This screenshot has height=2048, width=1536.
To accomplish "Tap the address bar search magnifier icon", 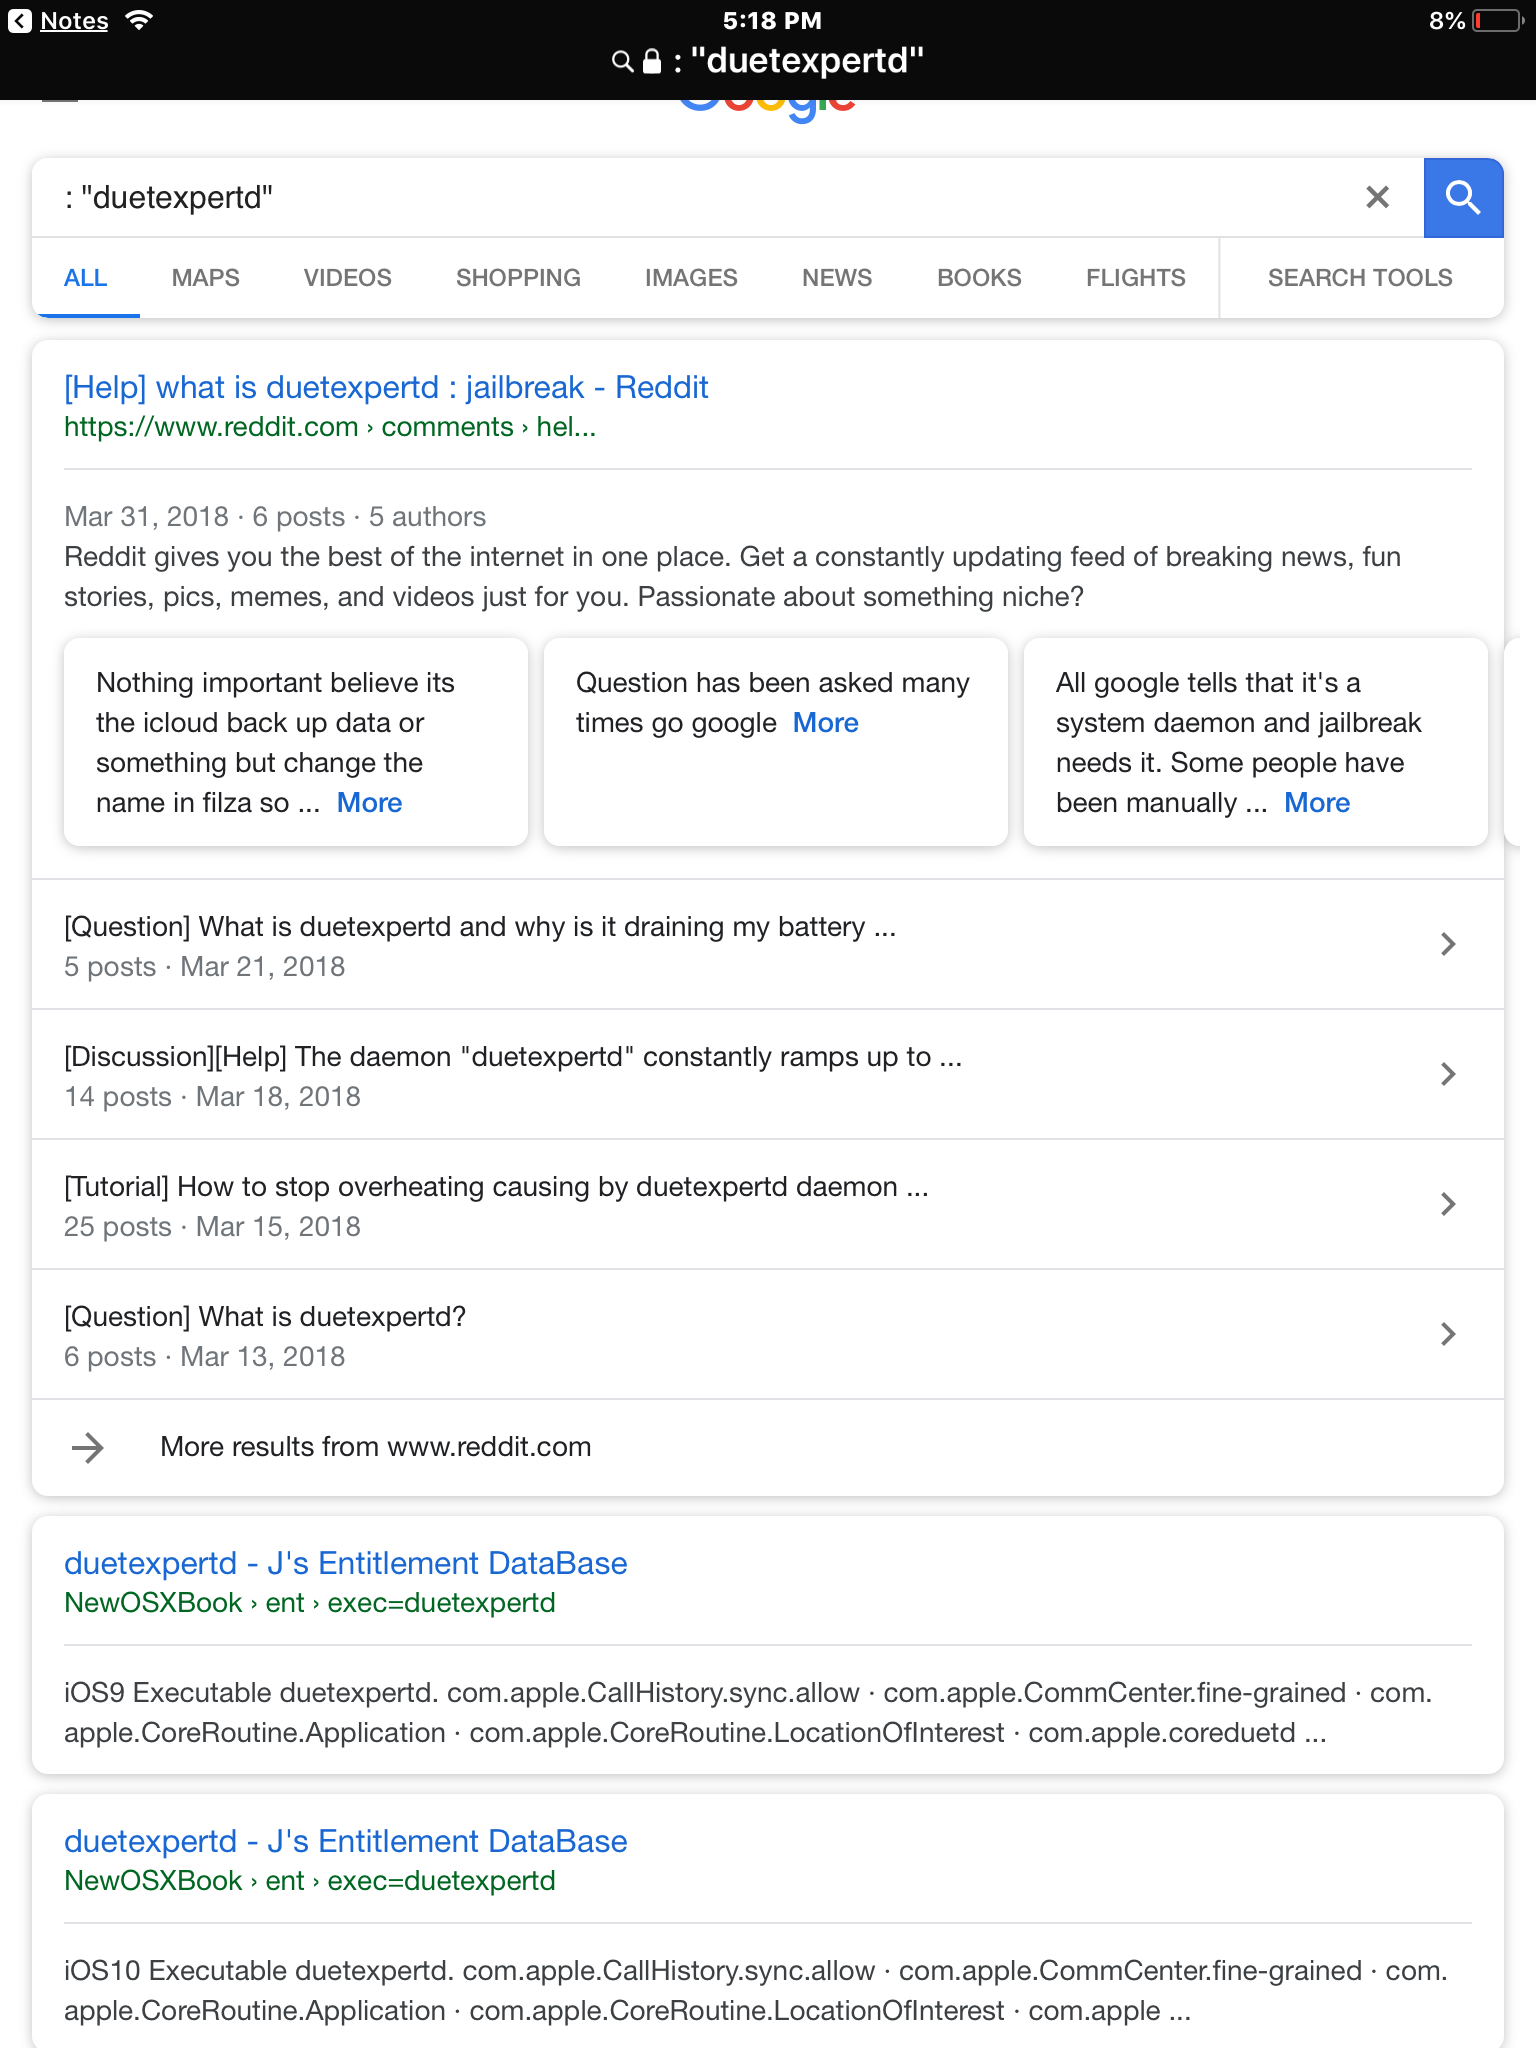I will click(622, 62).
